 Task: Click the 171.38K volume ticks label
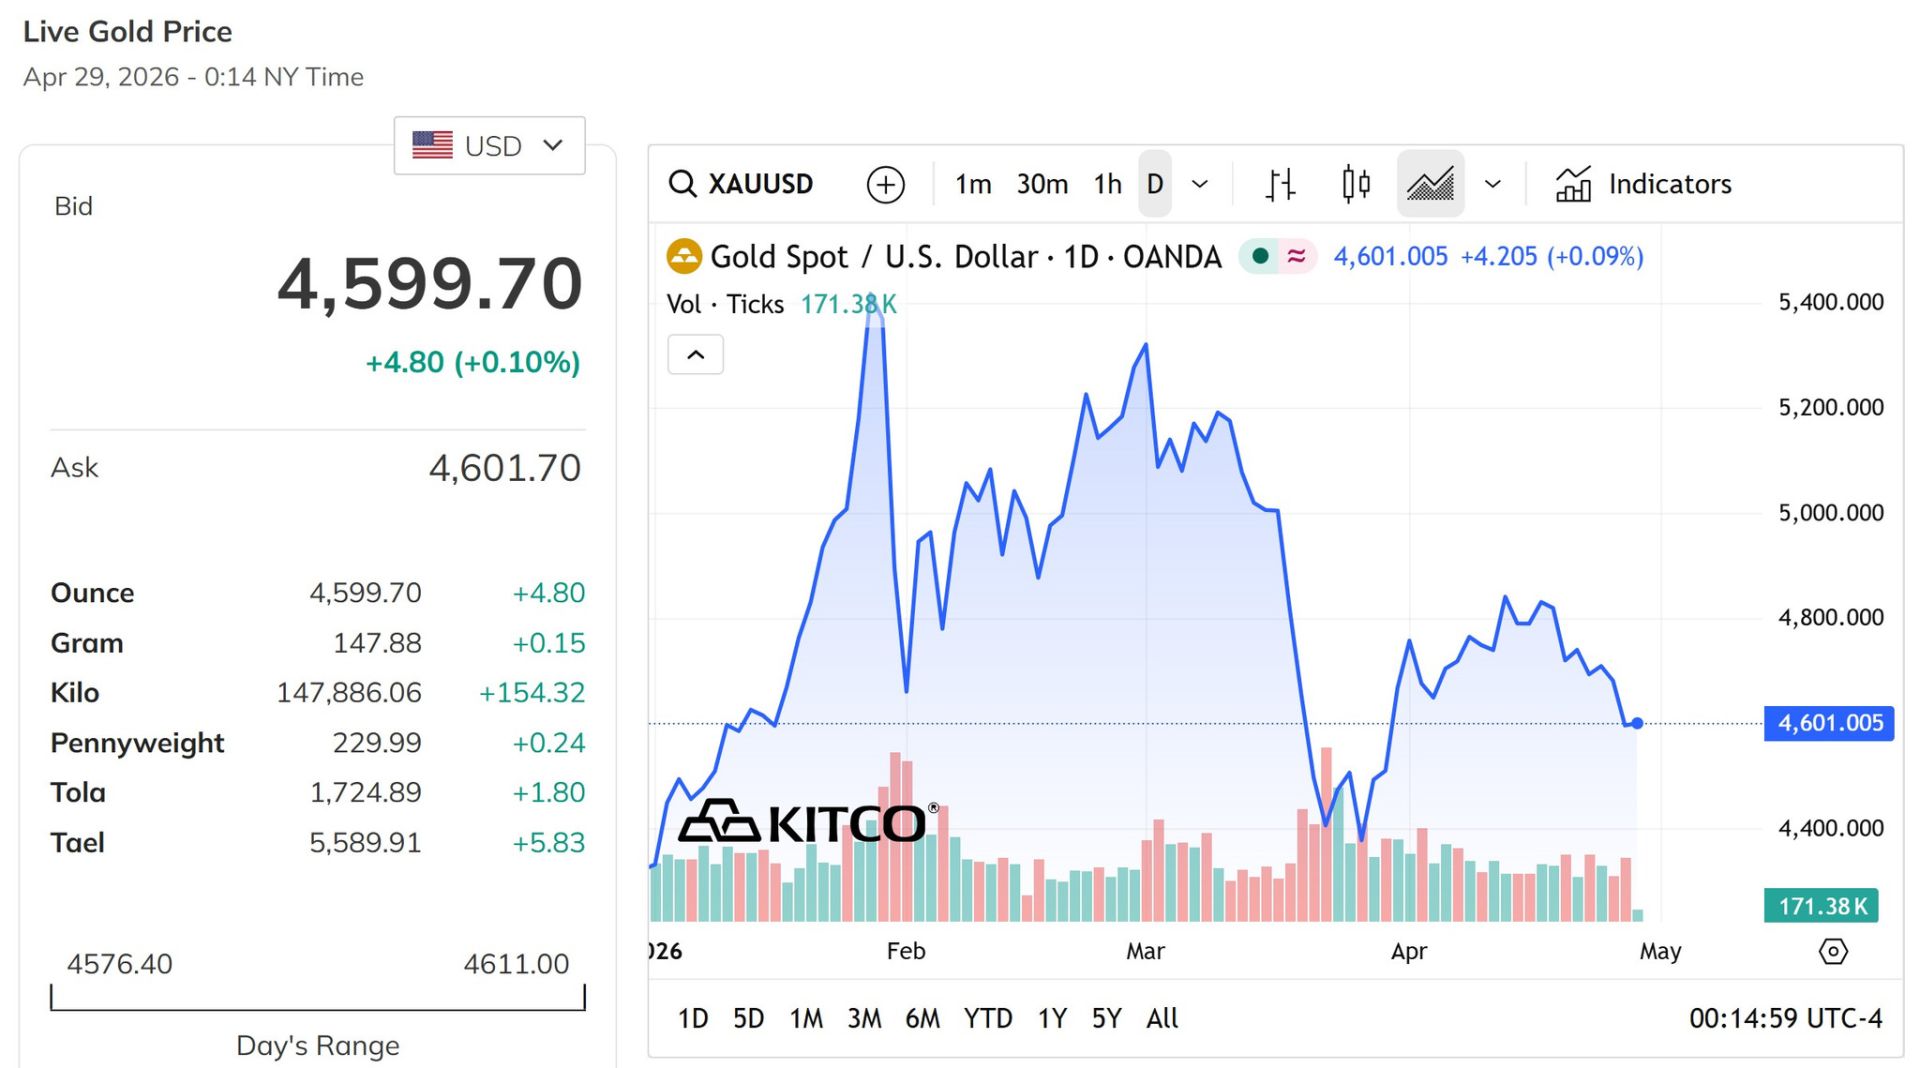click(x=849, y=304)
